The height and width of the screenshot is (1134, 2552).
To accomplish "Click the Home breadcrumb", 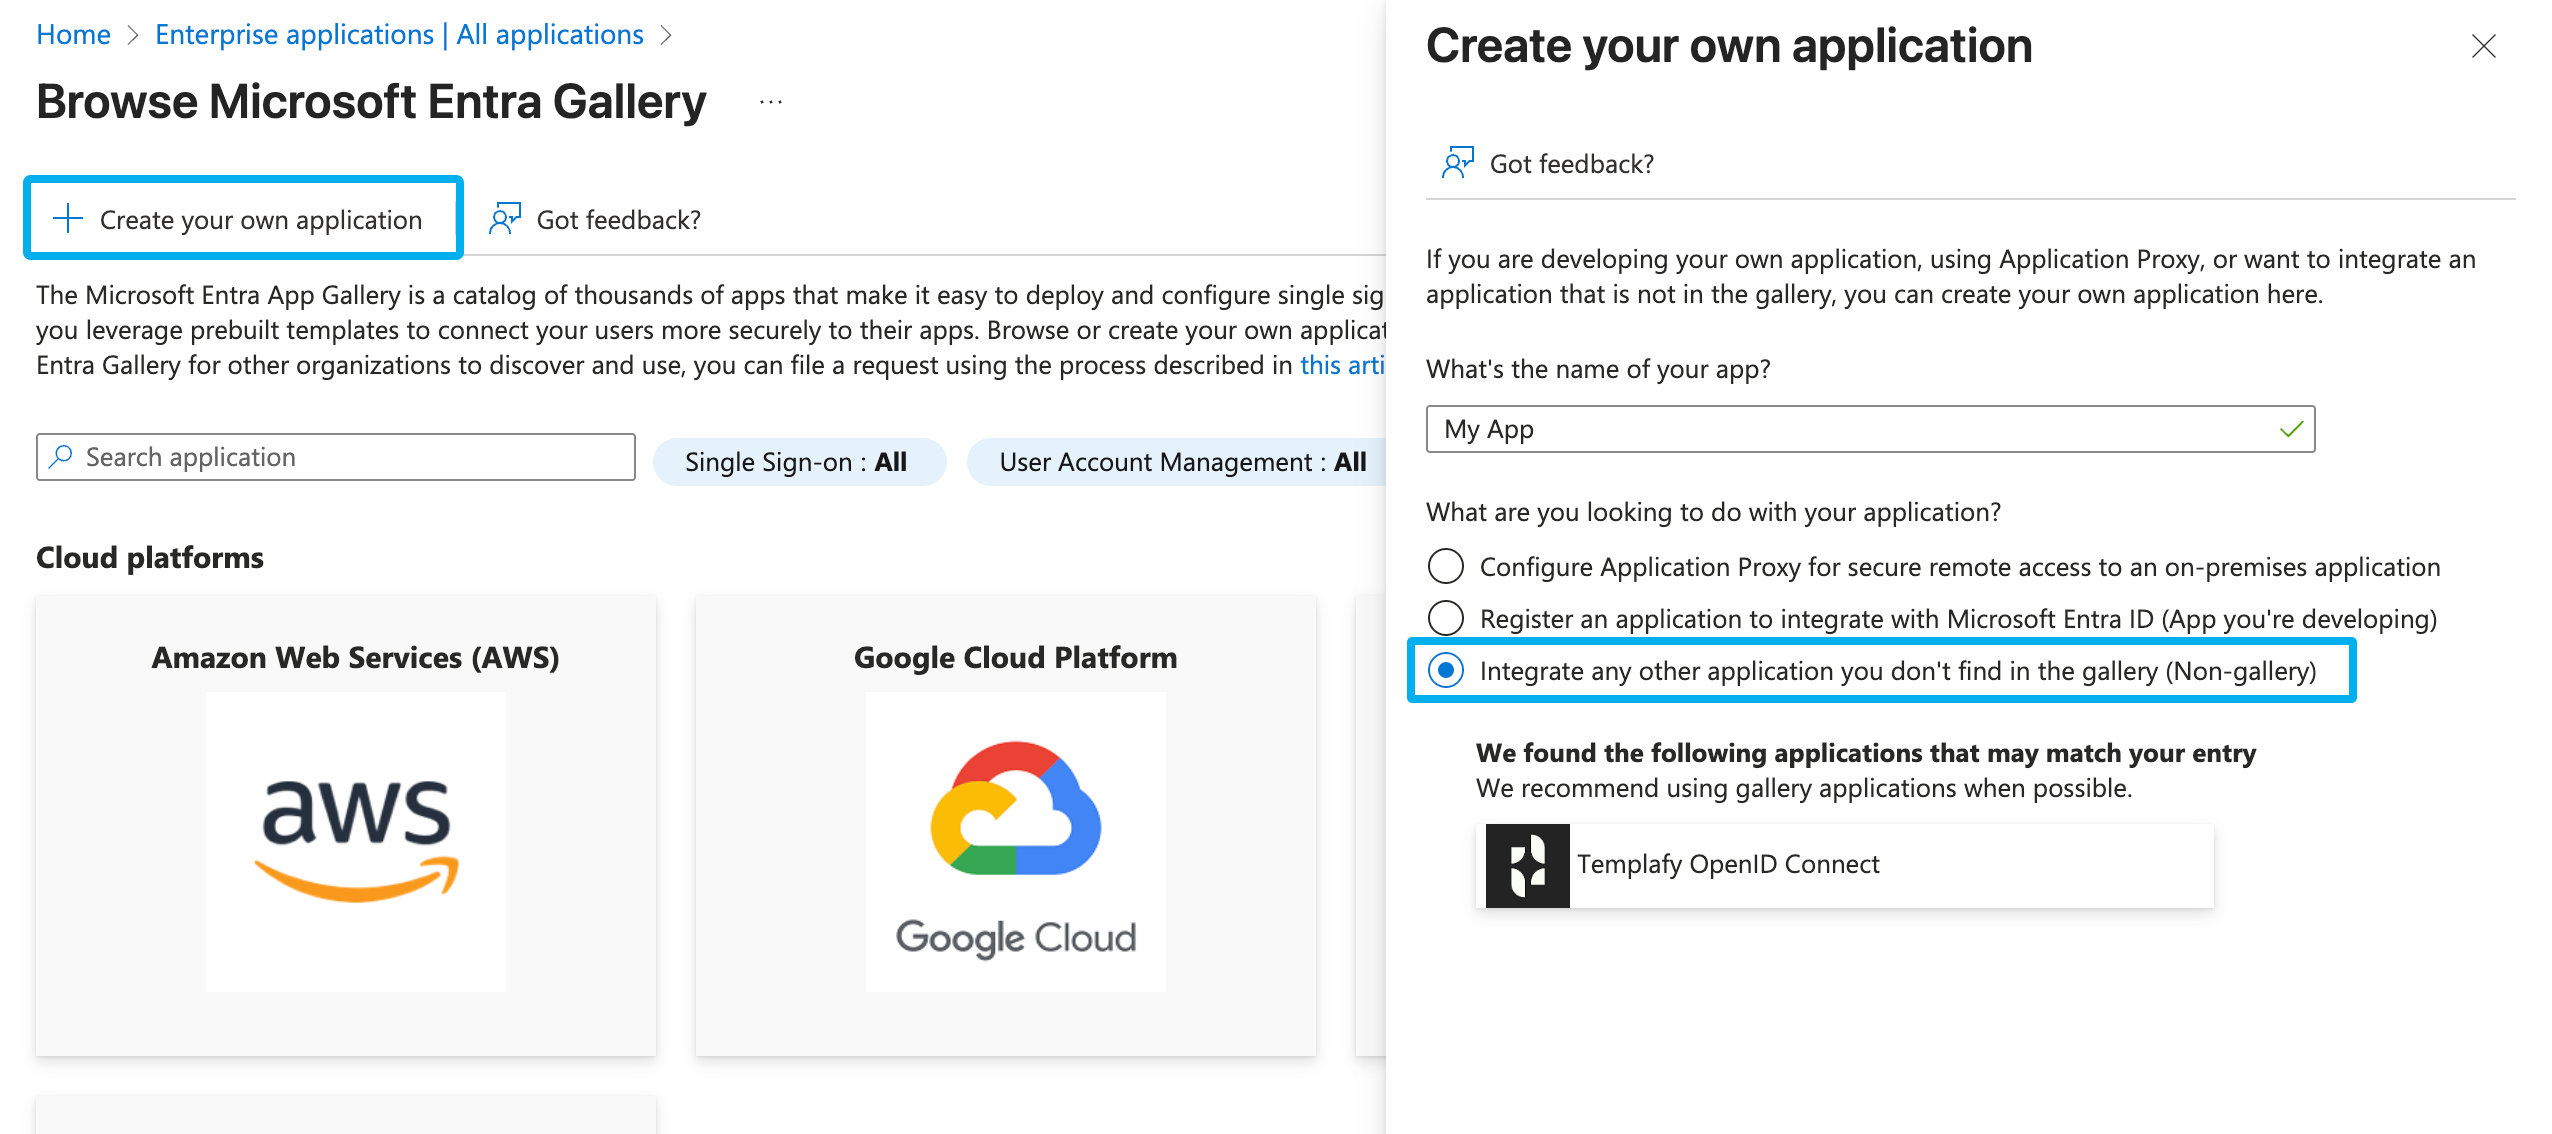I will (73, 33).
